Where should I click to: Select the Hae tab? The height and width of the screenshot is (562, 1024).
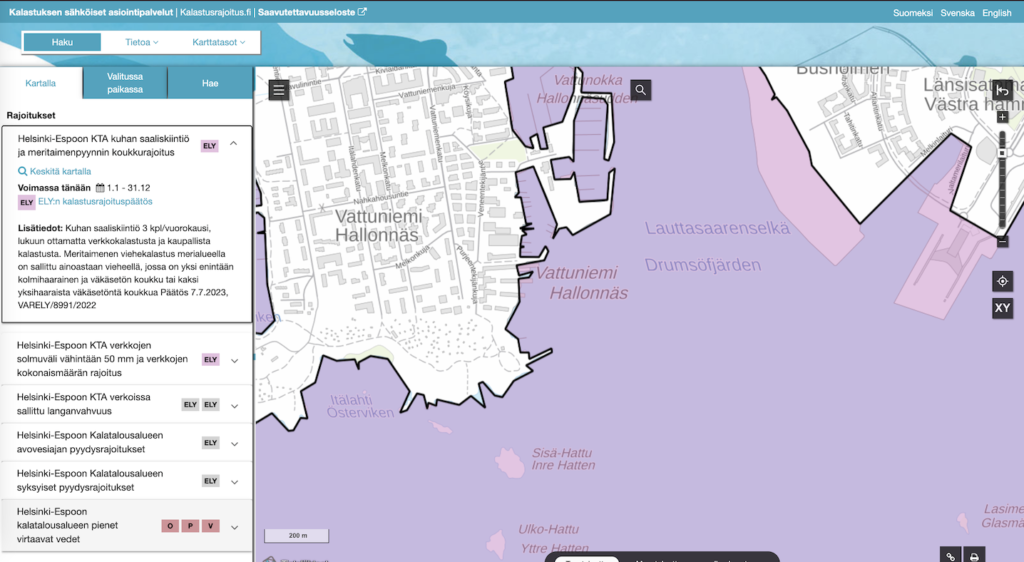tap(210, 83)
